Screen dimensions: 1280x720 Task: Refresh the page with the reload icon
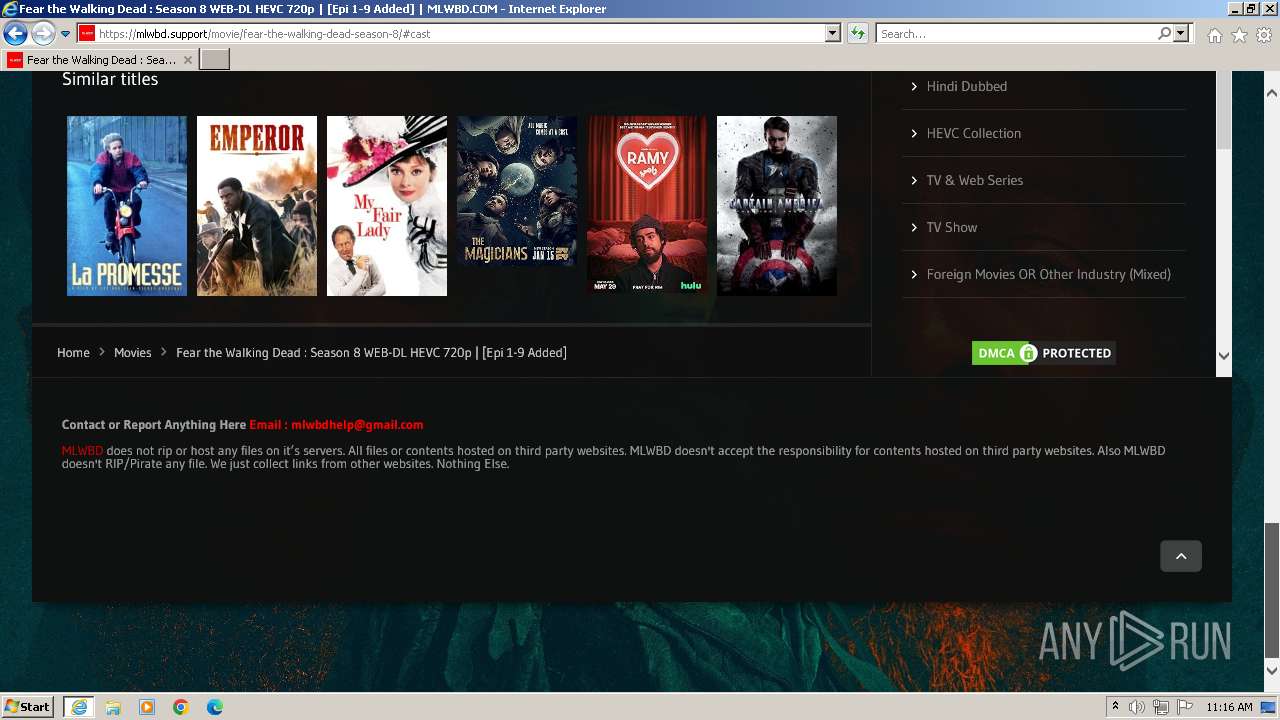(x=857, y=34)
